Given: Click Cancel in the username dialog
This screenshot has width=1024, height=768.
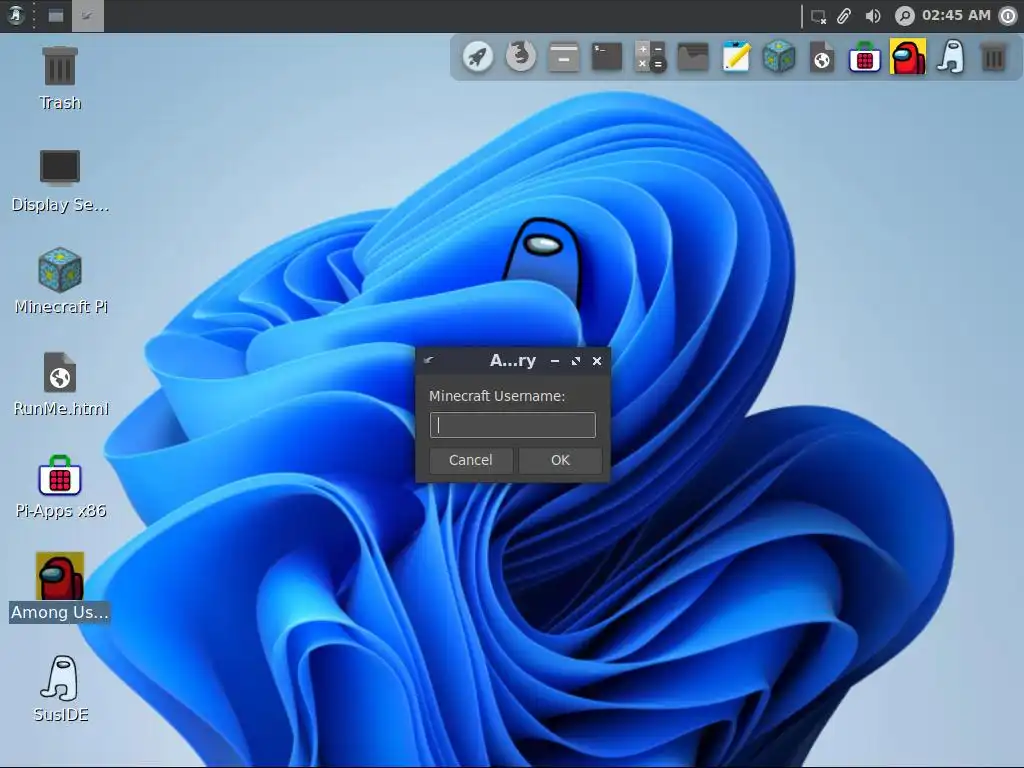Looking at the screenshot, I should pos(470,460).
